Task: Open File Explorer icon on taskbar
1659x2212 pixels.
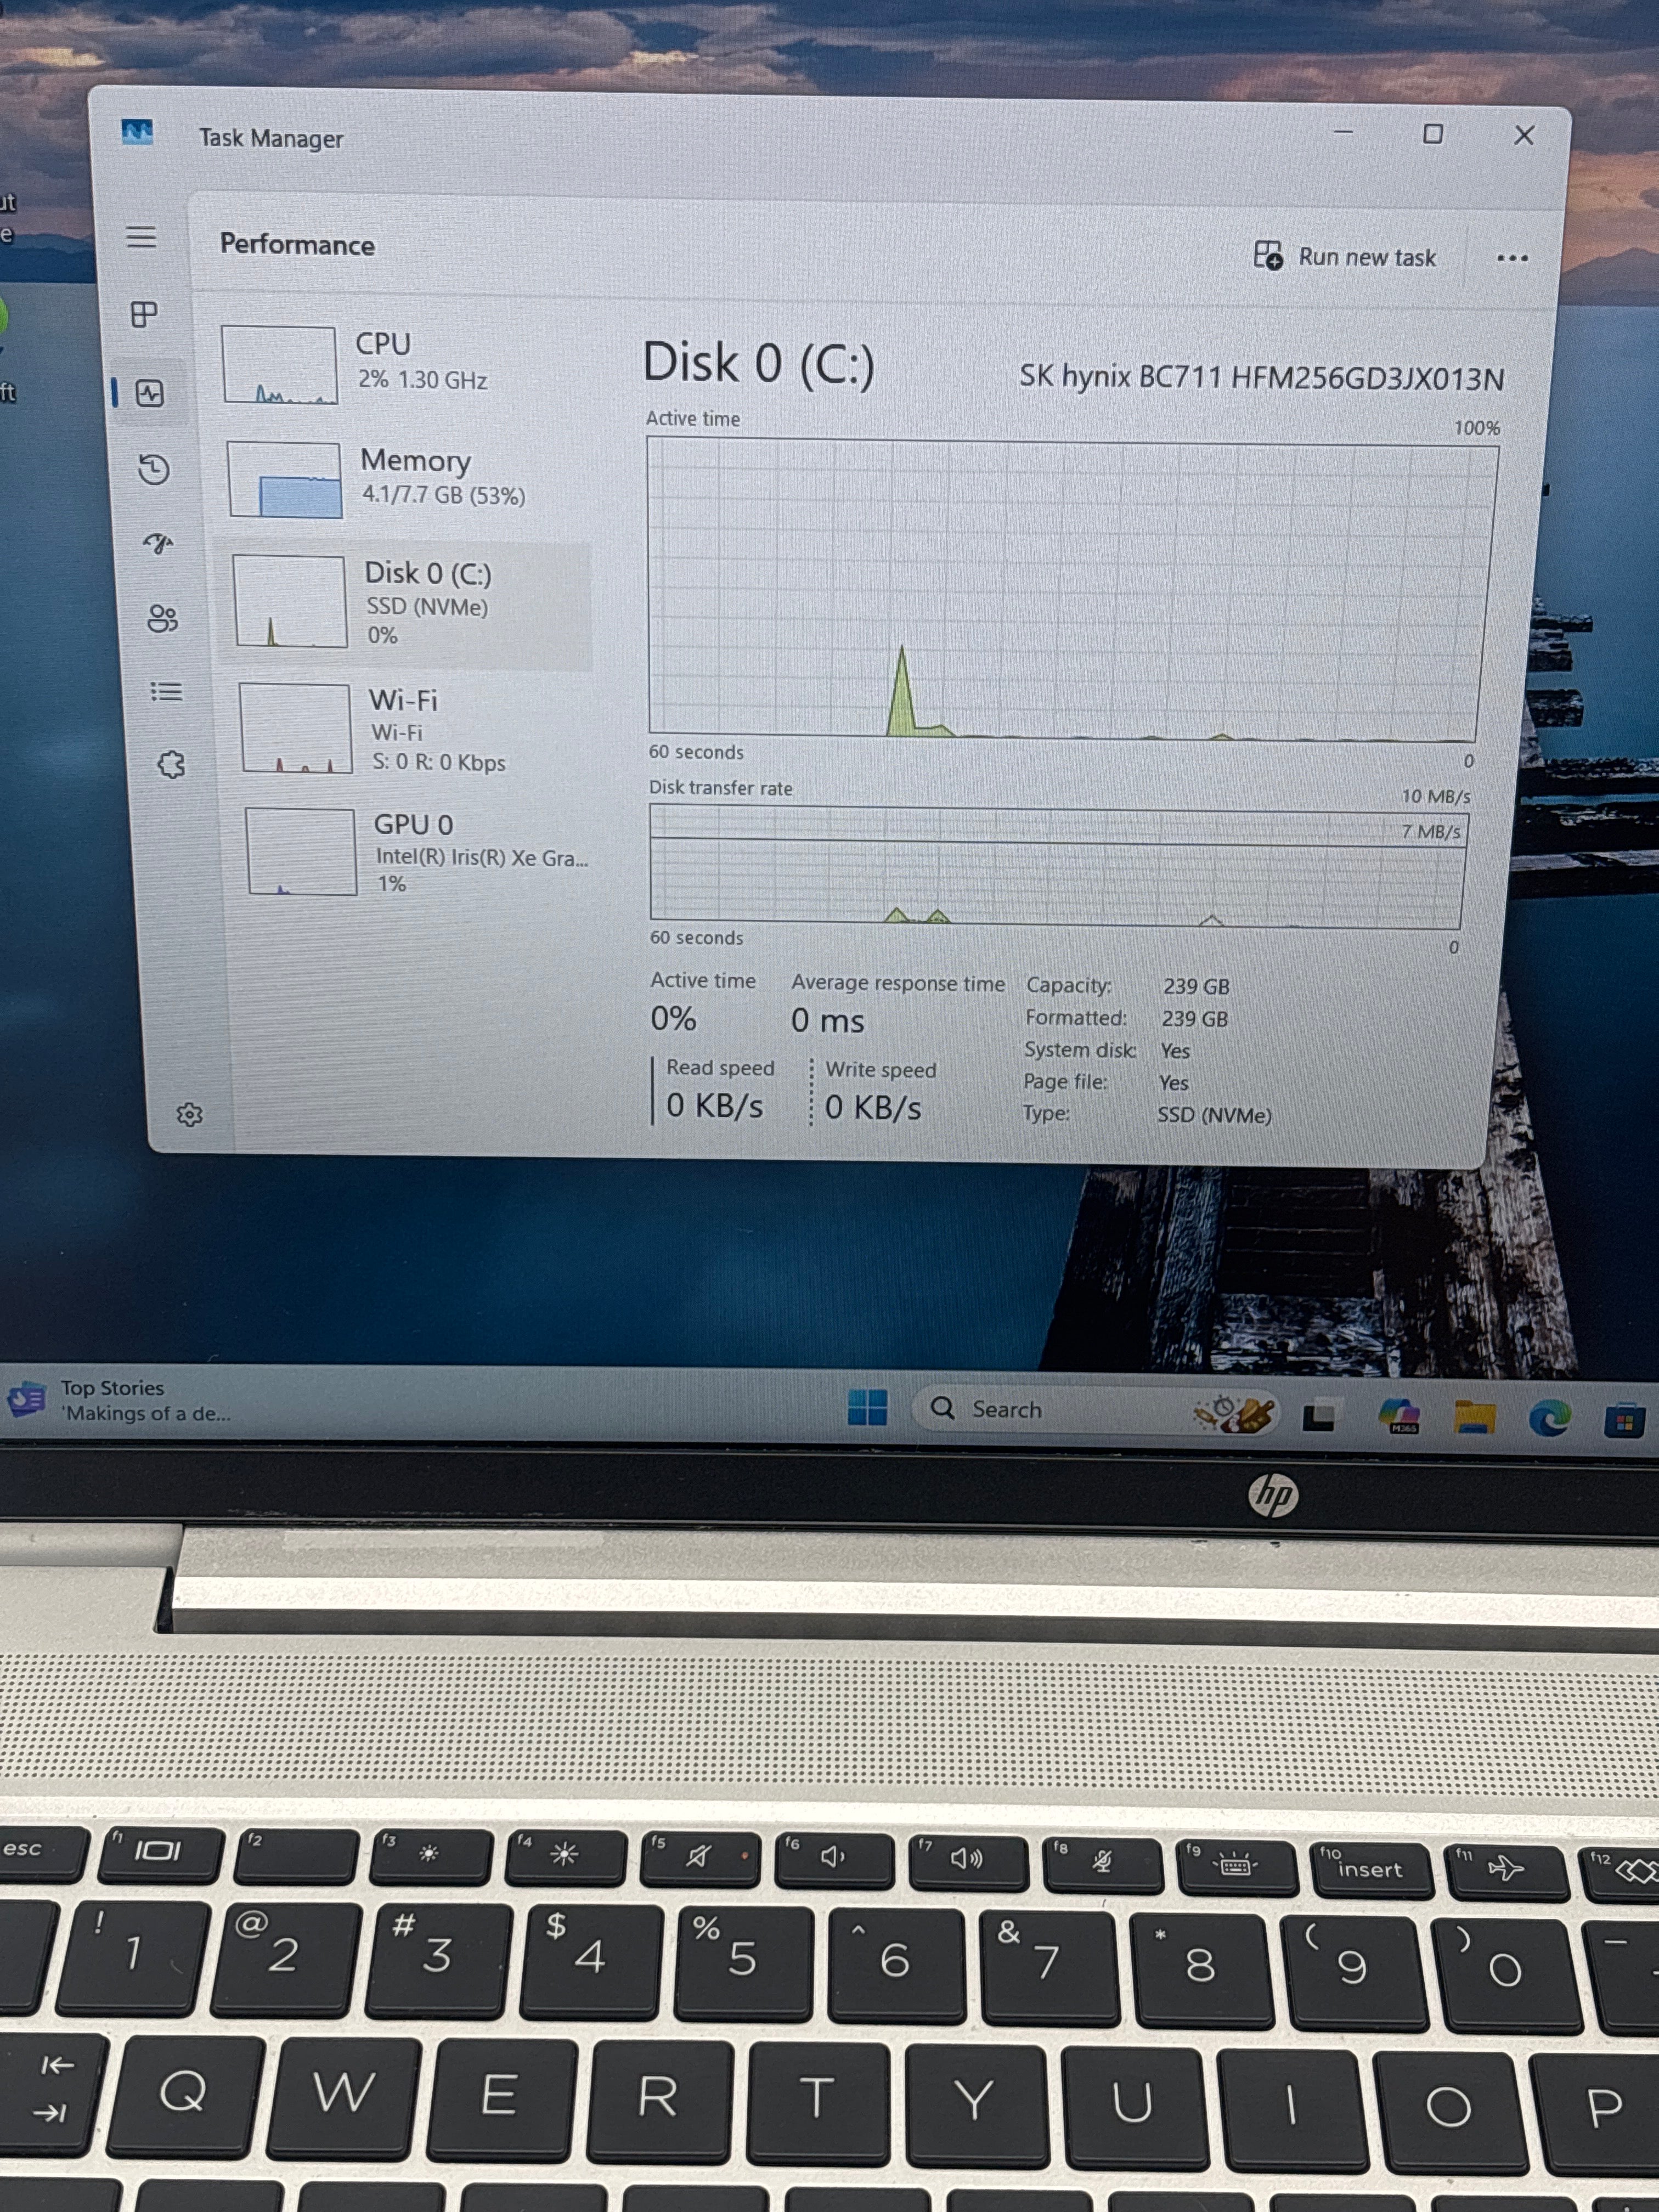Action: click(1474, 1416)
